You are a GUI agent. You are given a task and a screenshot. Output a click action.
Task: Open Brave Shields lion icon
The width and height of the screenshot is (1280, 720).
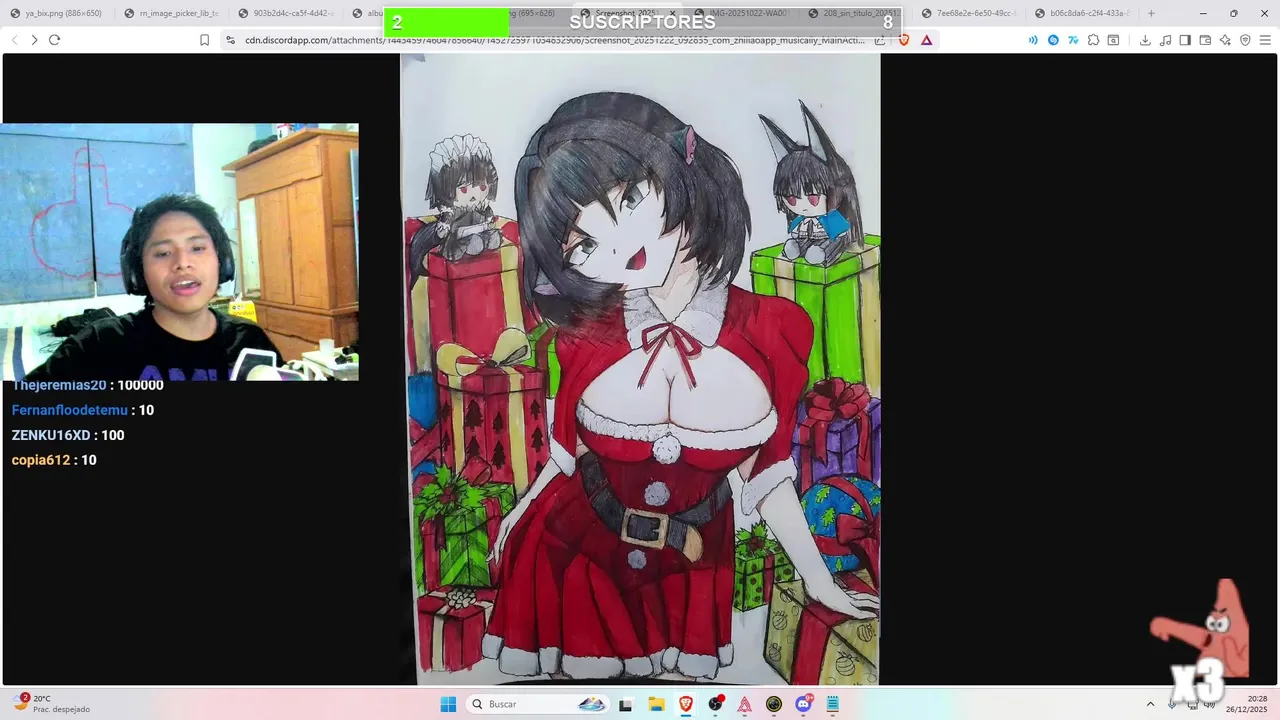904,40
